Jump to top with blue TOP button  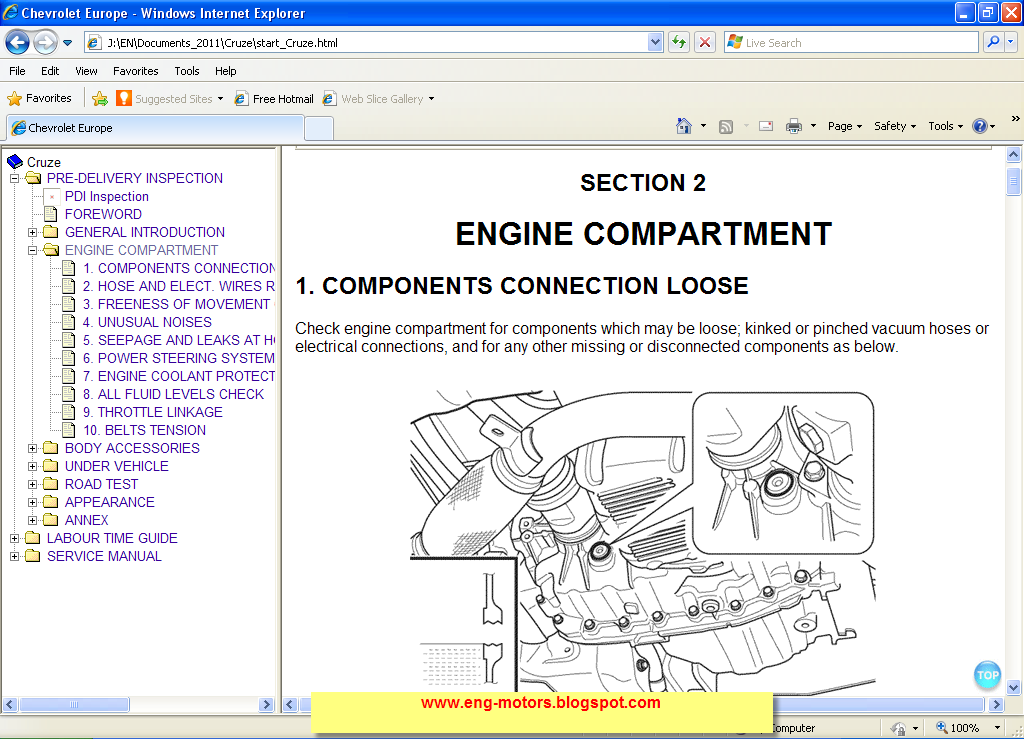[x=987, y=675]
